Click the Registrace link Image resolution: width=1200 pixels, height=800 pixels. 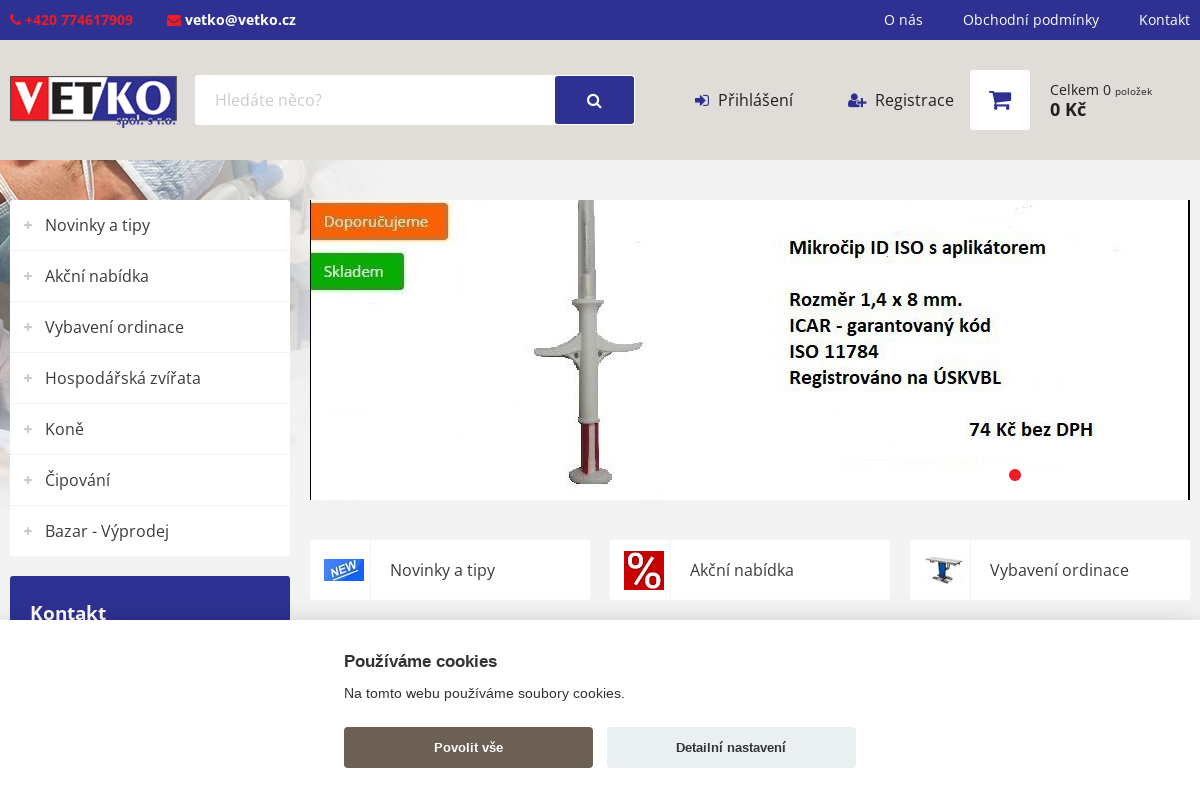(x=900, y=100)
